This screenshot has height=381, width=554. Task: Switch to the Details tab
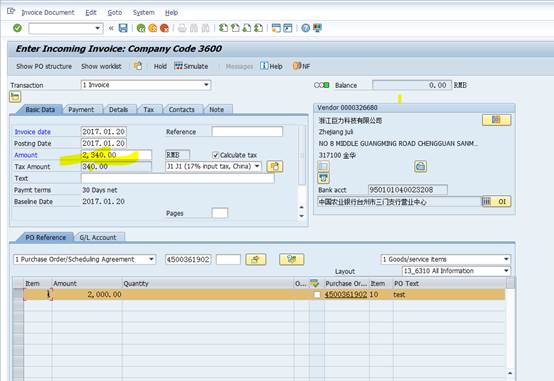tap(118, 110)
